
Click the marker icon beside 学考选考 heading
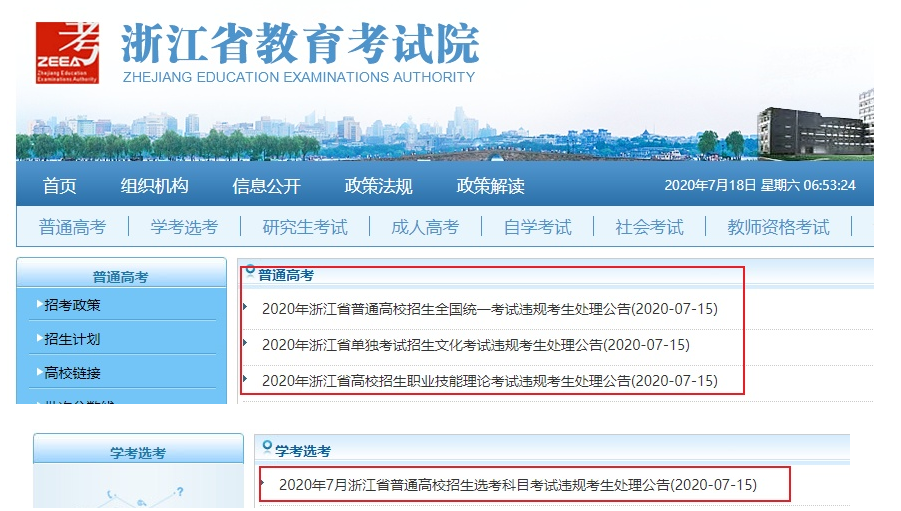(x=267, y=446)
